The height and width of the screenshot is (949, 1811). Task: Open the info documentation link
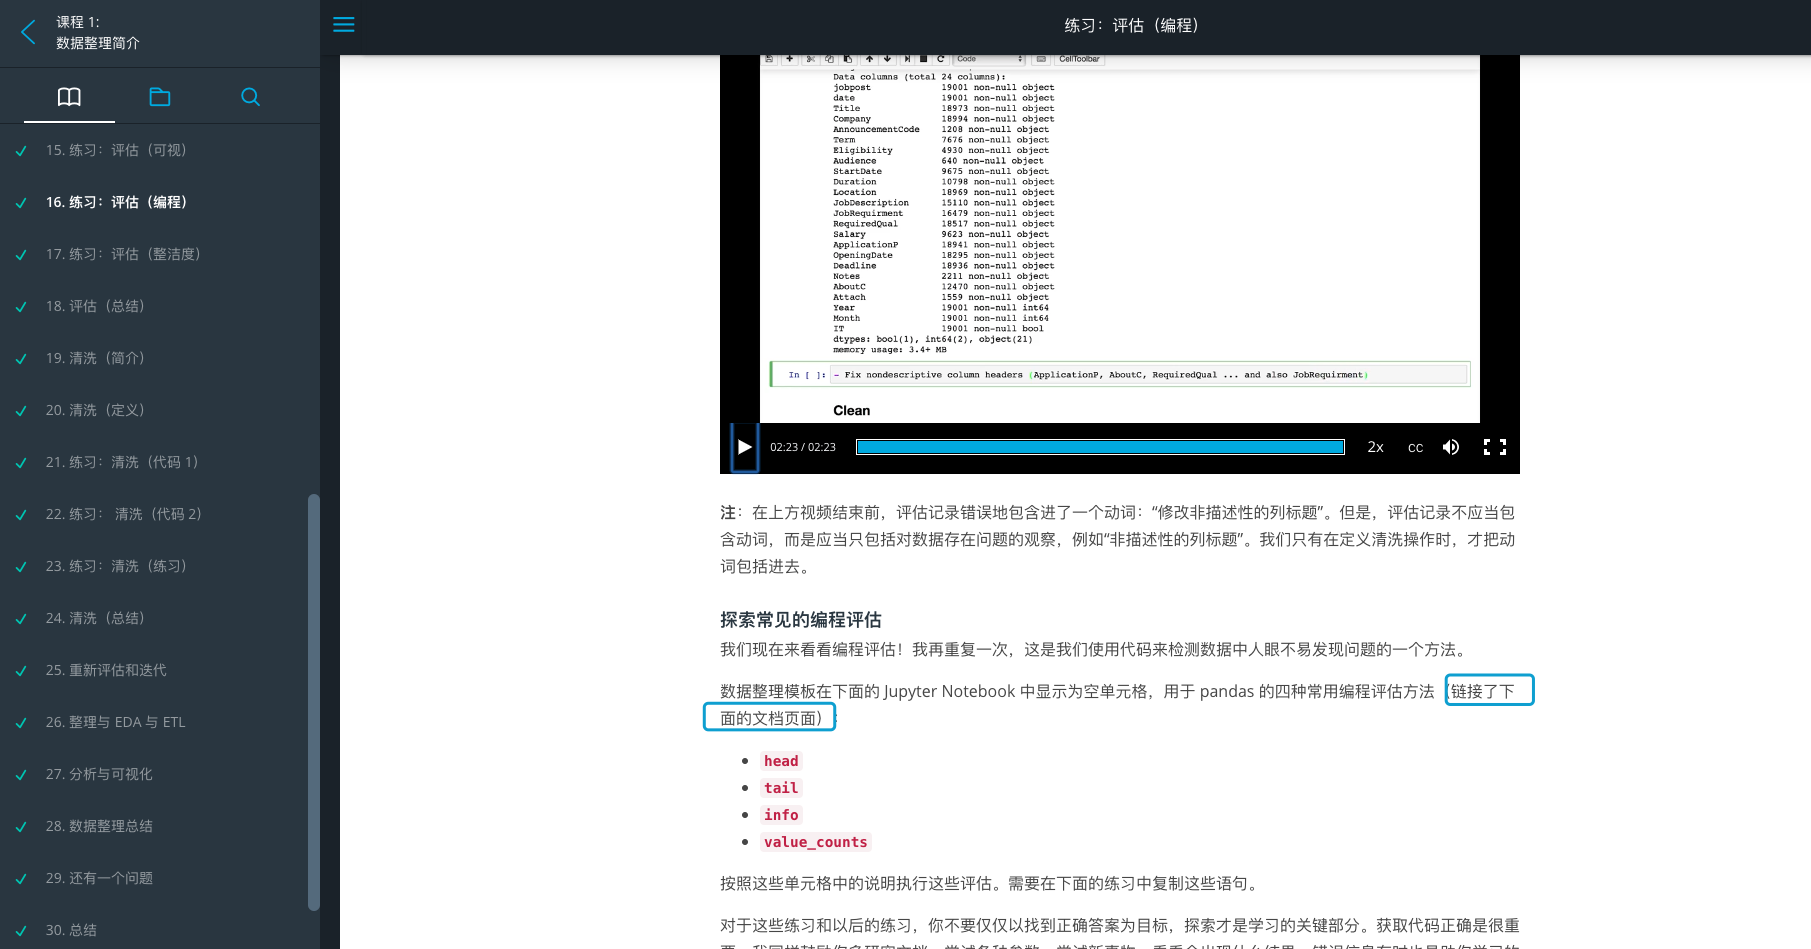pyautogui.click(x=781, y=815)
